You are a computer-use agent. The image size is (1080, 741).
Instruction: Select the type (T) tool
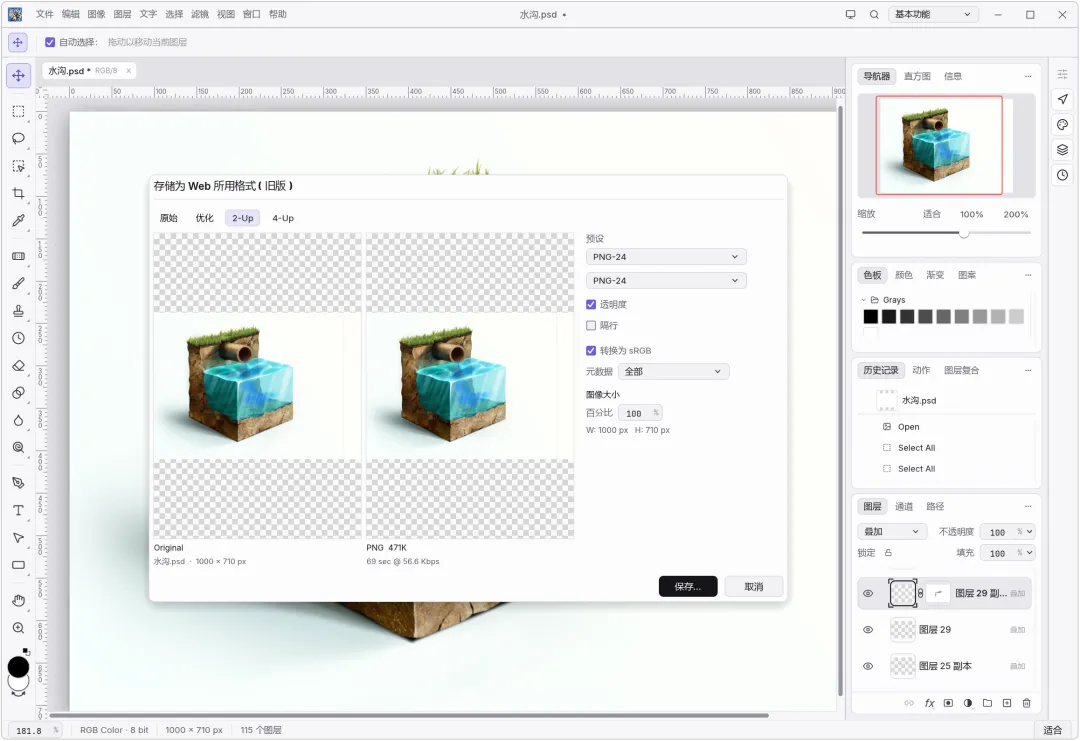tap(19, 510)
